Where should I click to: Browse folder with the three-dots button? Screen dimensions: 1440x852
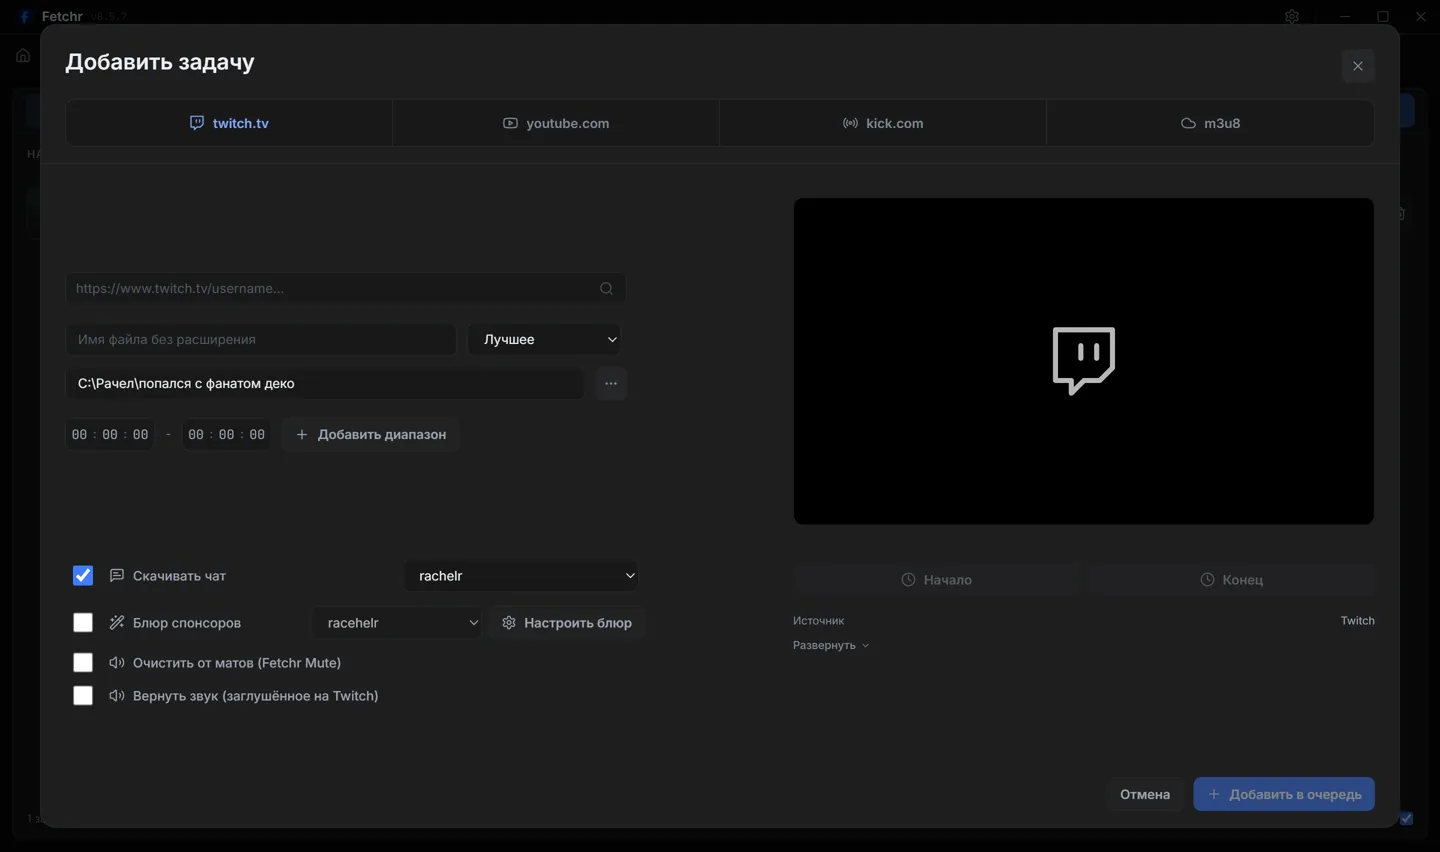[x=611, y=383]
